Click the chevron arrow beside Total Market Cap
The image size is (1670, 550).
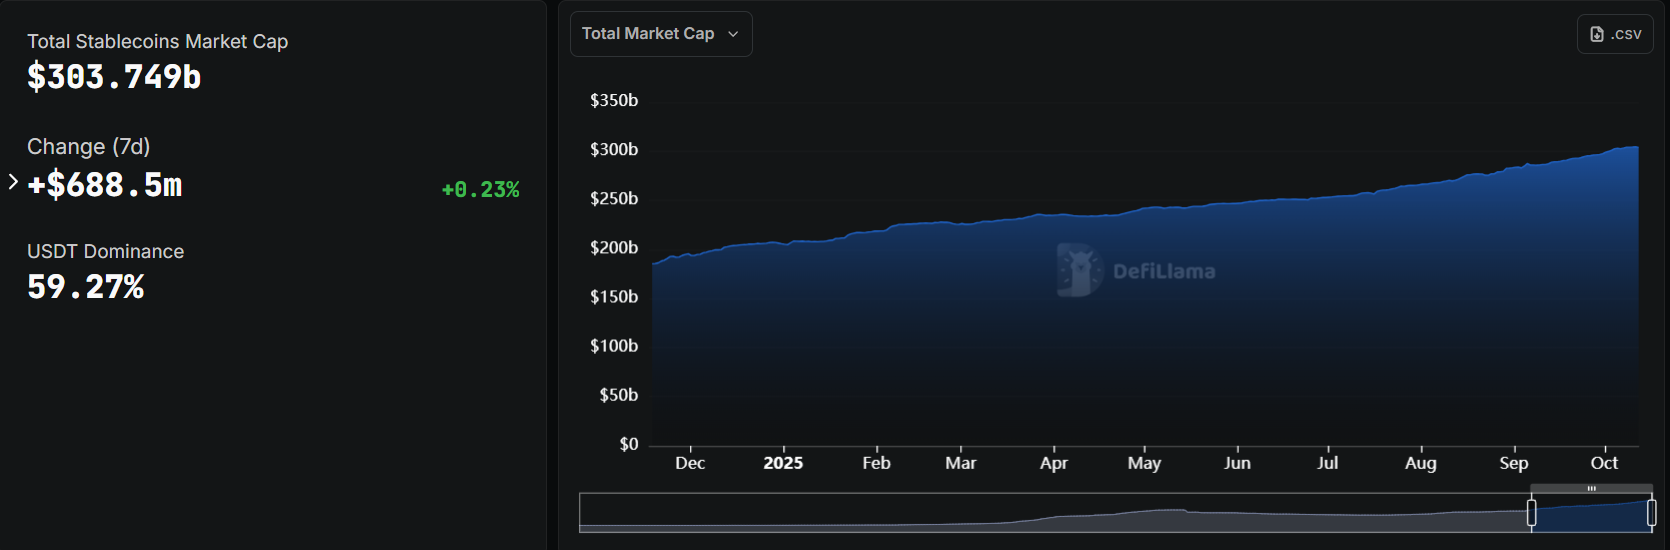click(x=733, y=34)
